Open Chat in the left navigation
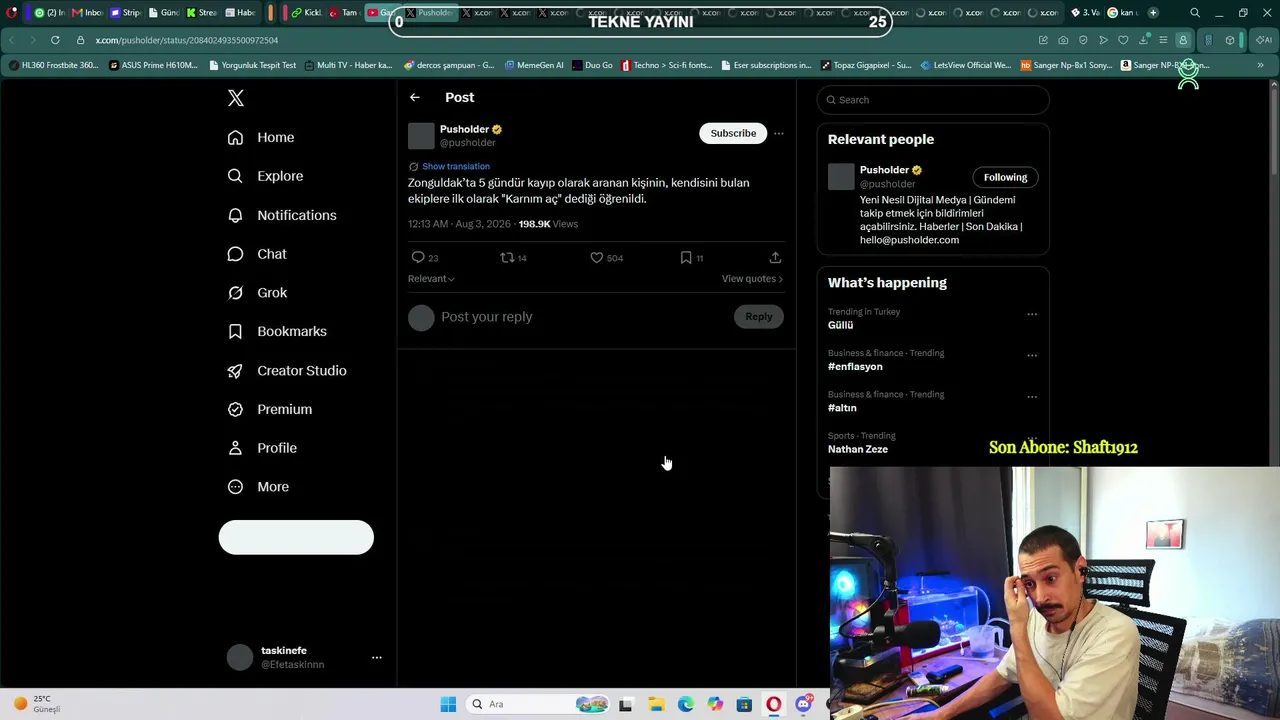This screenshot has width=1280, height=720. pyautogui.click(x=257, y=254)
